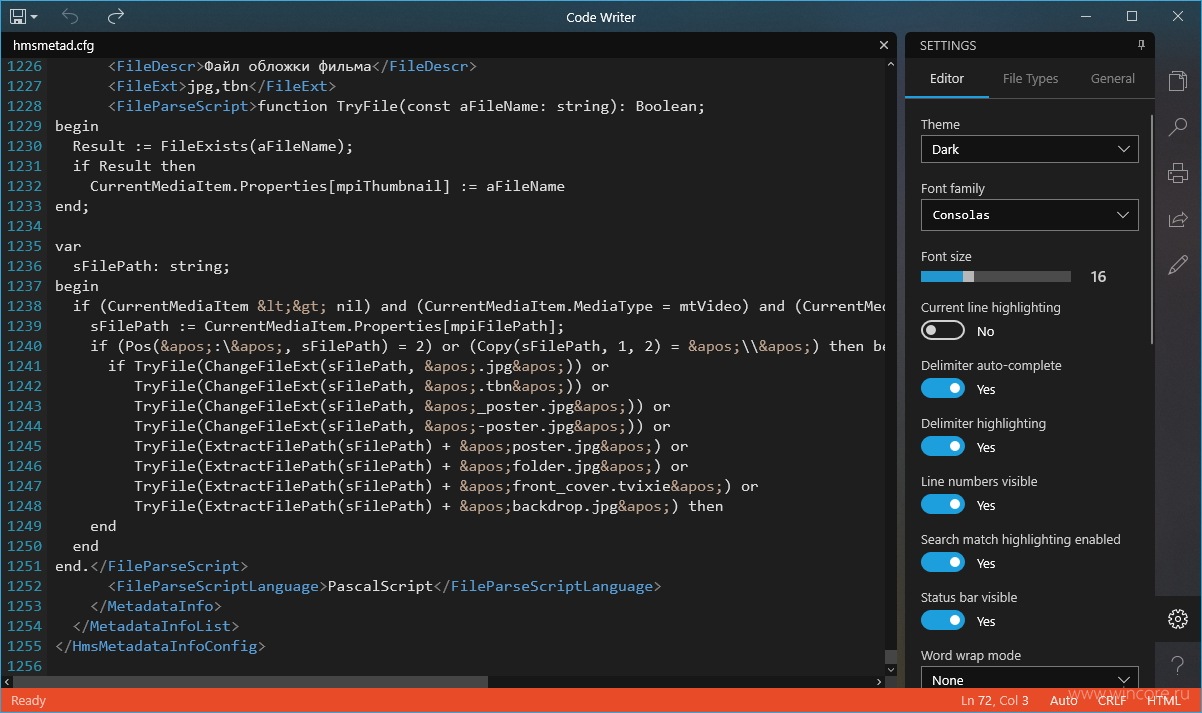The image size is (1202, 713).
Task: Maximize the Code Writer window
Action: point(1132,16)
